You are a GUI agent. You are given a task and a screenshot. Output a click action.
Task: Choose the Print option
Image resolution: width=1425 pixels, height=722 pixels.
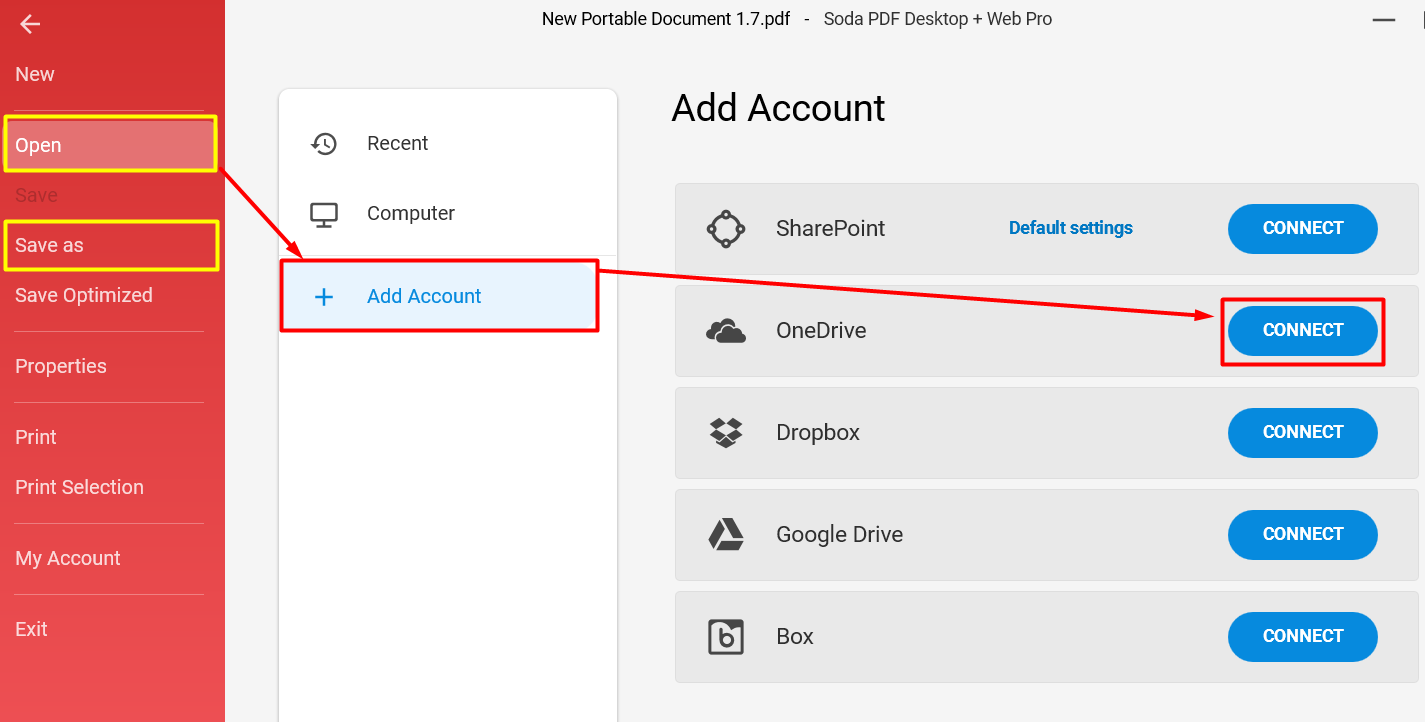[x=36, y=437]
